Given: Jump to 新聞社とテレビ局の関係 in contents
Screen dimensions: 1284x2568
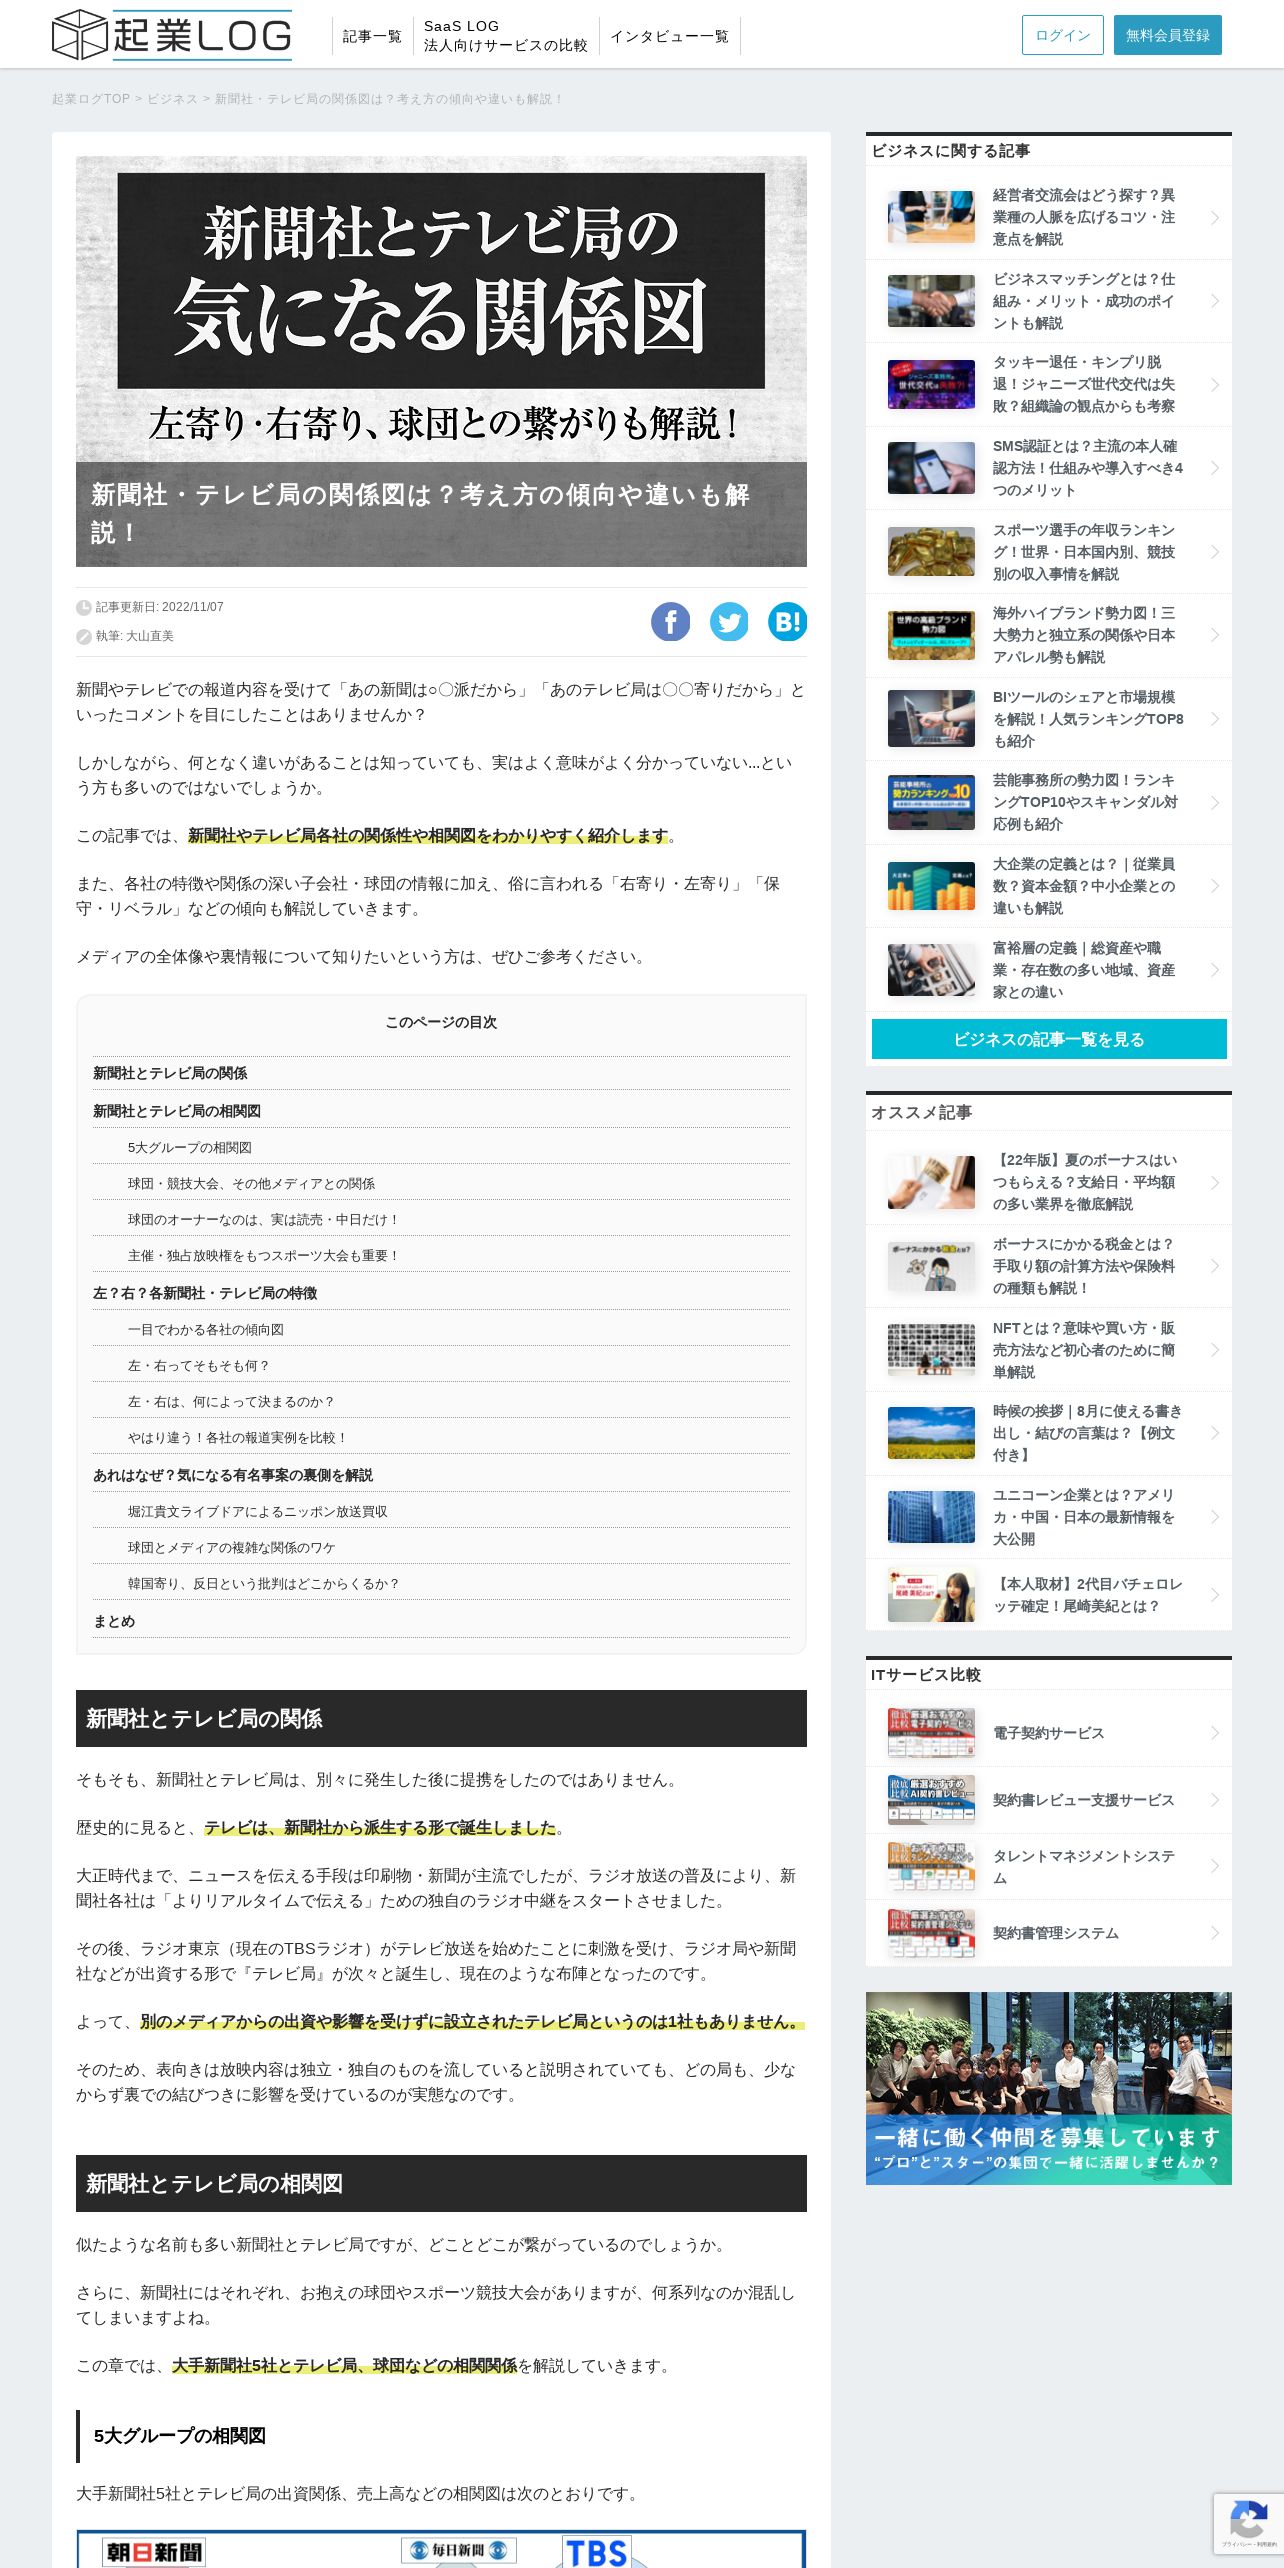Looking at the screenshot, I should pos(170,1073).
